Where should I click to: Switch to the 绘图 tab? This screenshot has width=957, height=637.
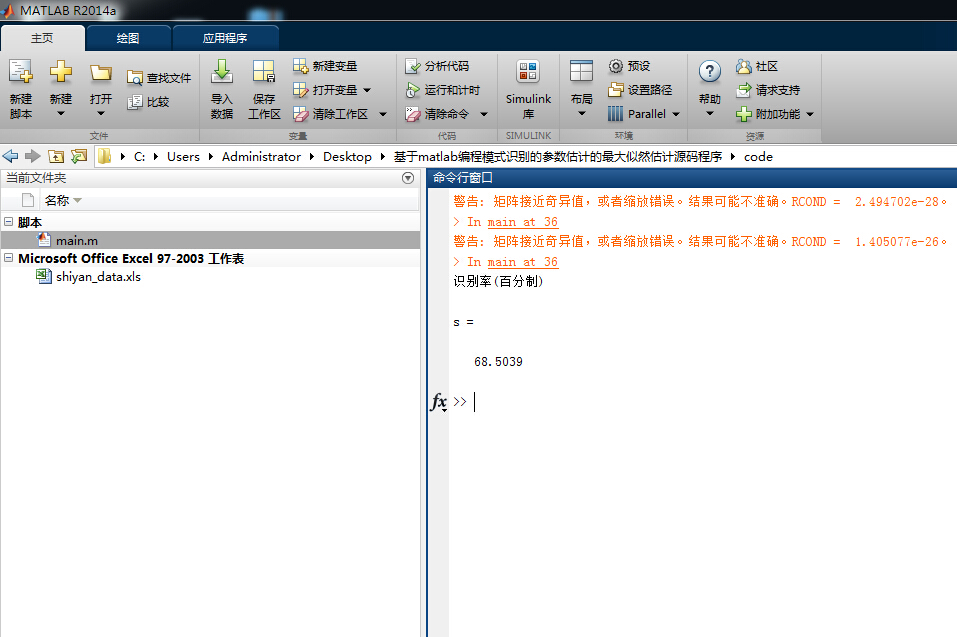tap(128, 38)
